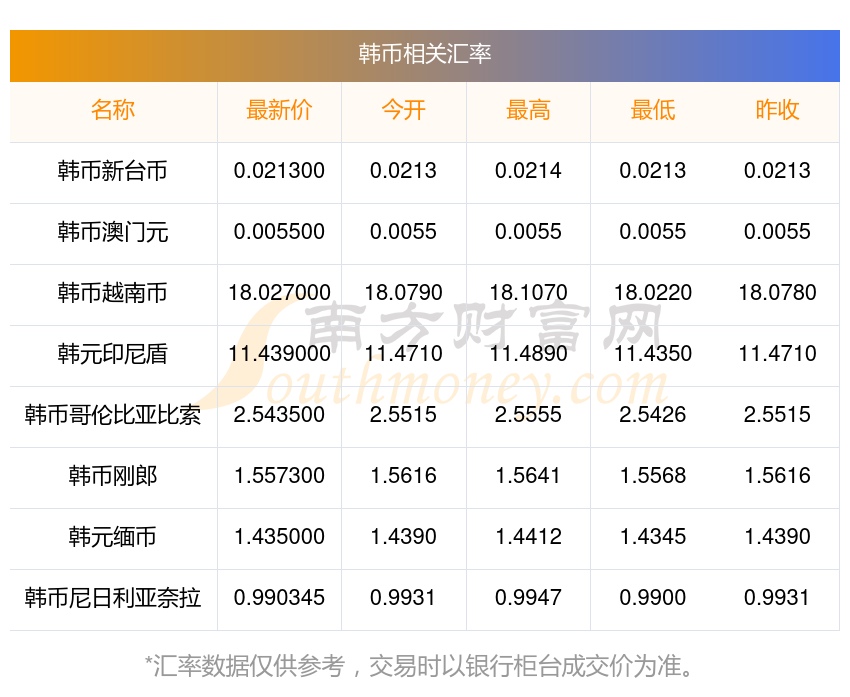Select the 韩币越南币 row name
The width and height of the screenshot is (850, 697).
[113, 293]
